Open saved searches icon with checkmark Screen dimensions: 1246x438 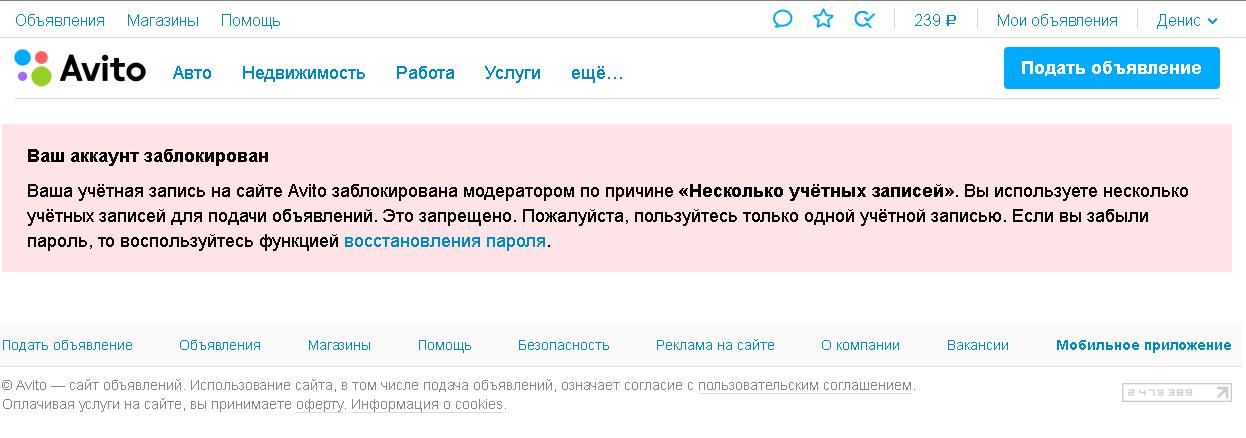pos(865,19)
